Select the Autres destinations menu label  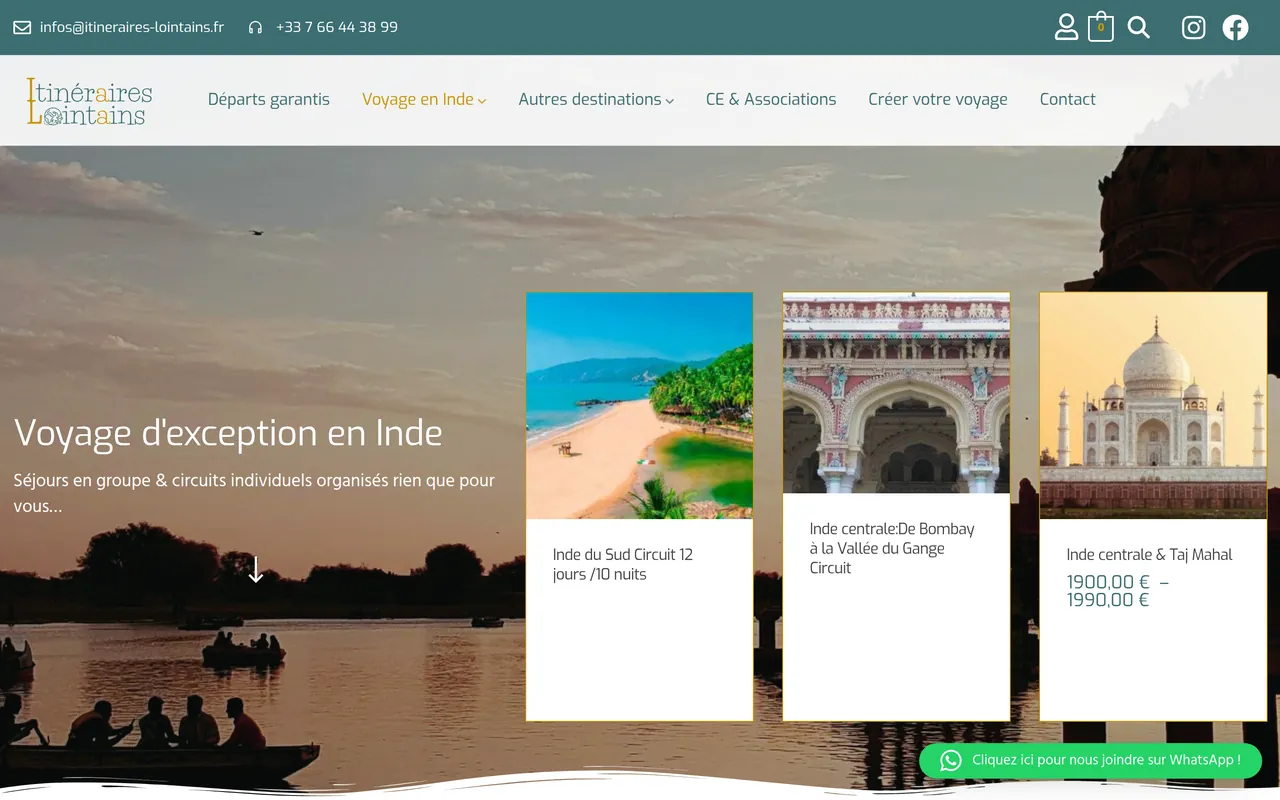590,99
